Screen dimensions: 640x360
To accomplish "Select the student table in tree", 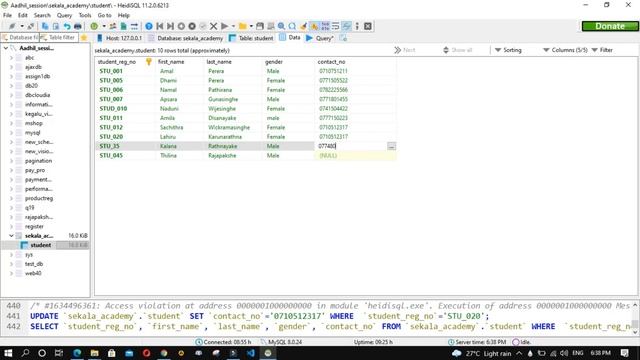I will click(x=41, y=245).
